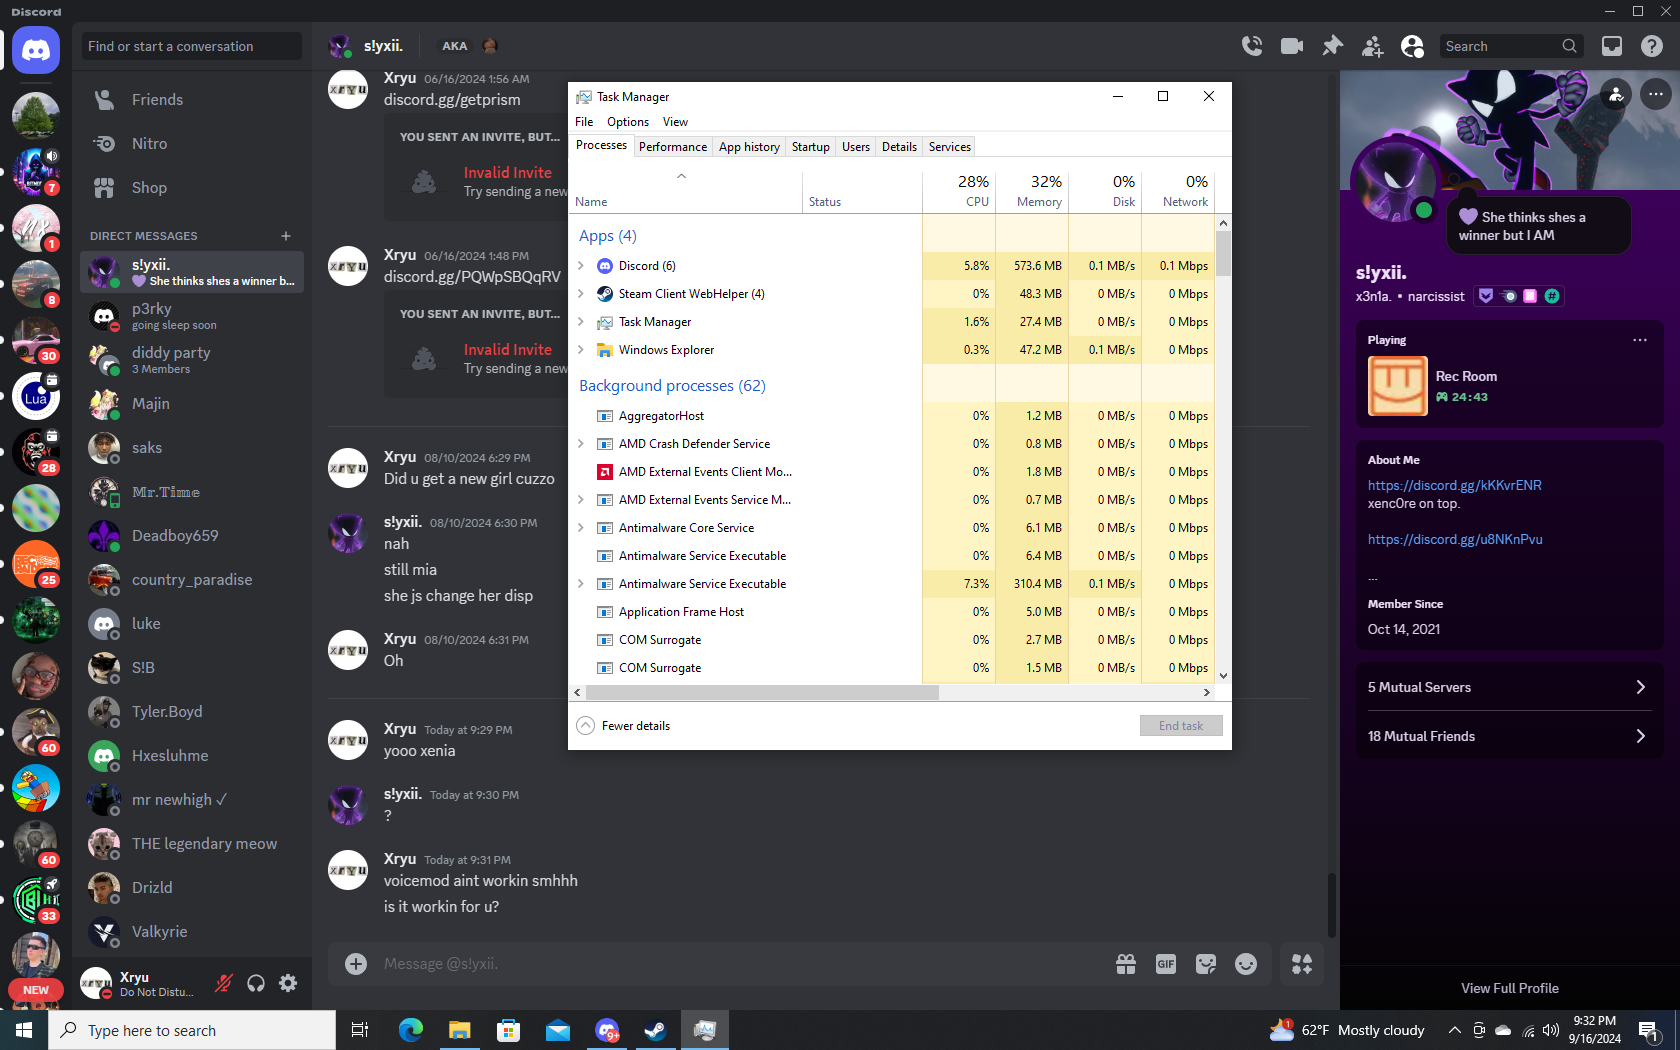Click the Message @s!yxii. text box
The image size is (1680, 1050).
click(x=740, y=964)
